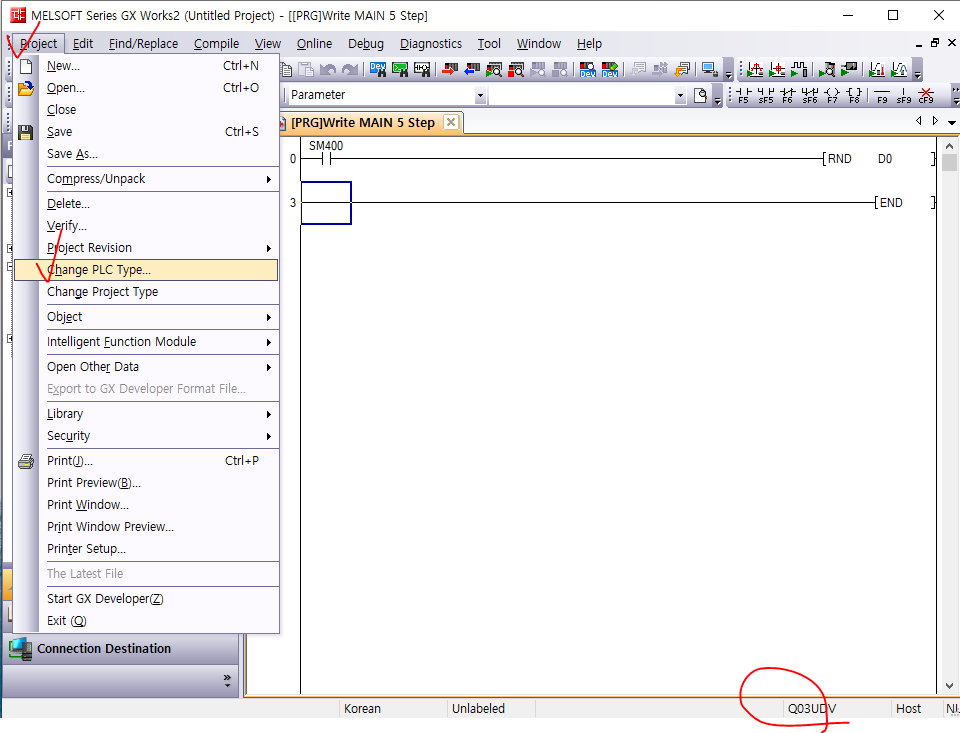Viewport: 960px width, 733px height.
Task: Insert closed branch with sF6 icon
Action: click(809, 95)
